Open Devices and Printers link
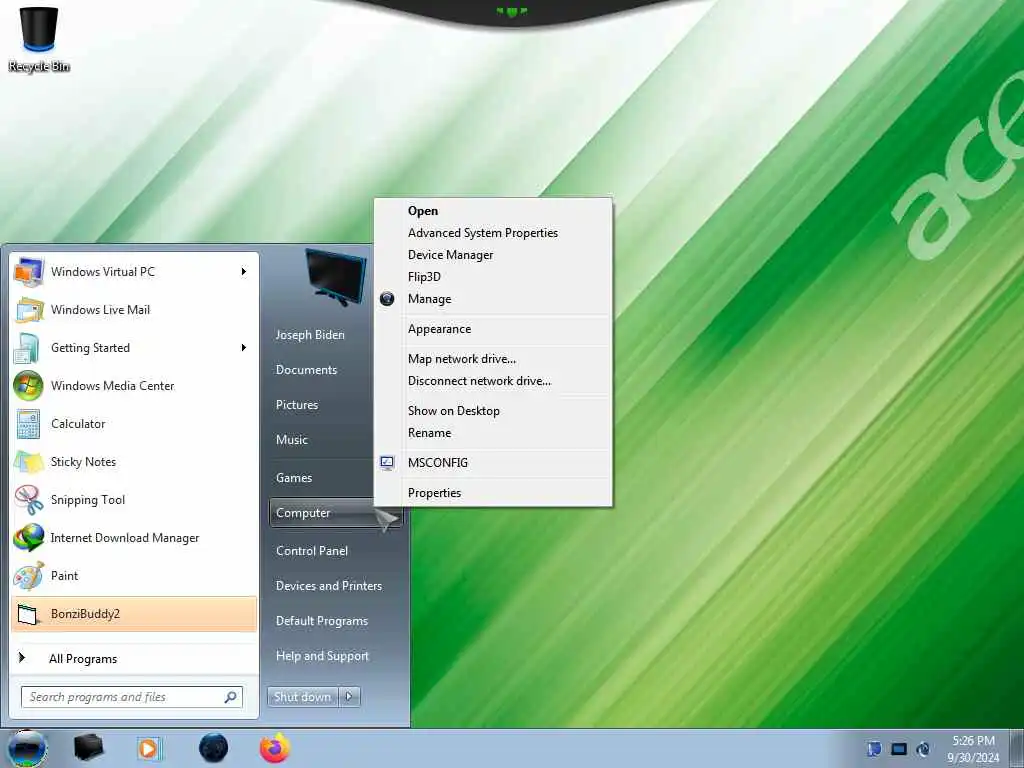The image size is (1024, 768). (328, 586)
